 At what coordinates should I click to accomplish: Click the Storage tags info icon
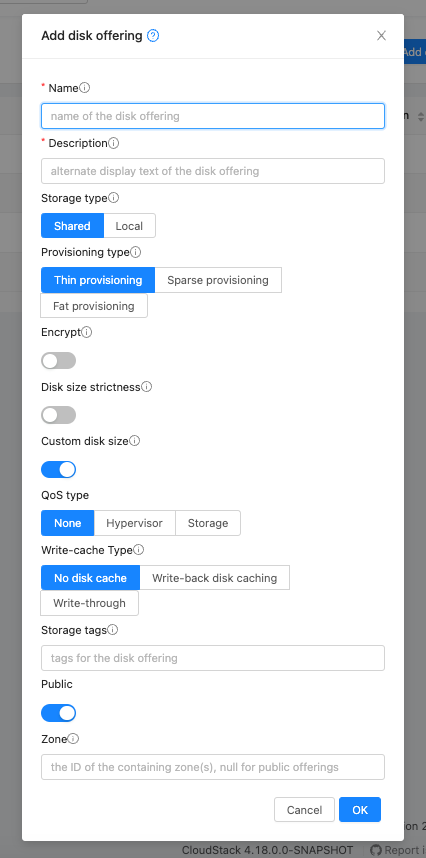click(113, 630)
